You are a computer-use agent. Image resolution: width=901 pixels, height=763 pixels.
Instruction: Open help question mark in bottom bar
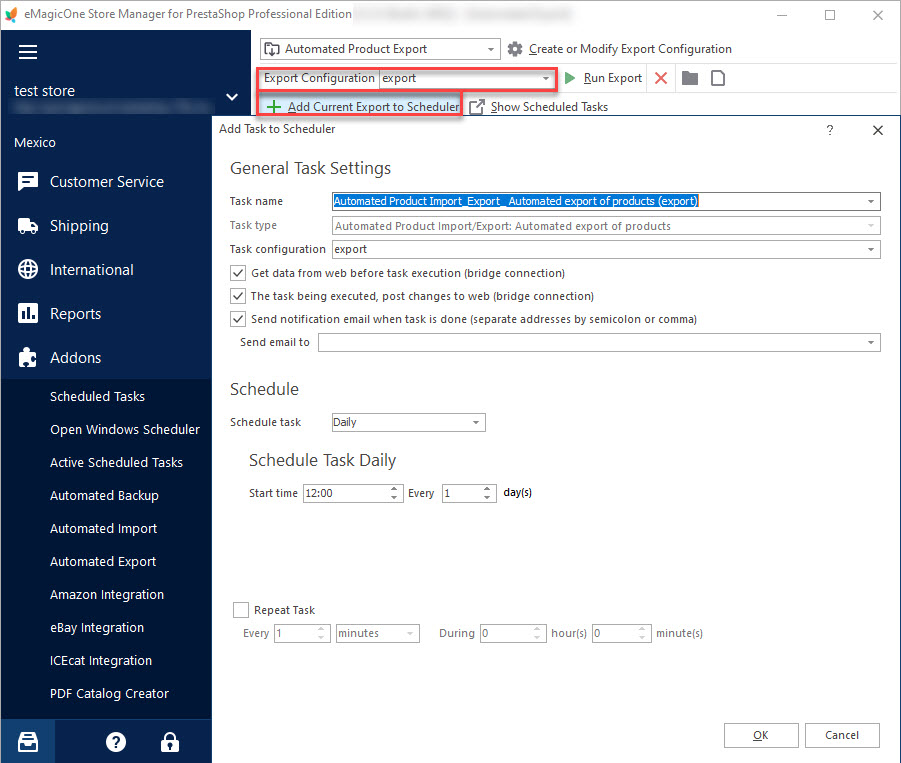click(x=115, y=742)
